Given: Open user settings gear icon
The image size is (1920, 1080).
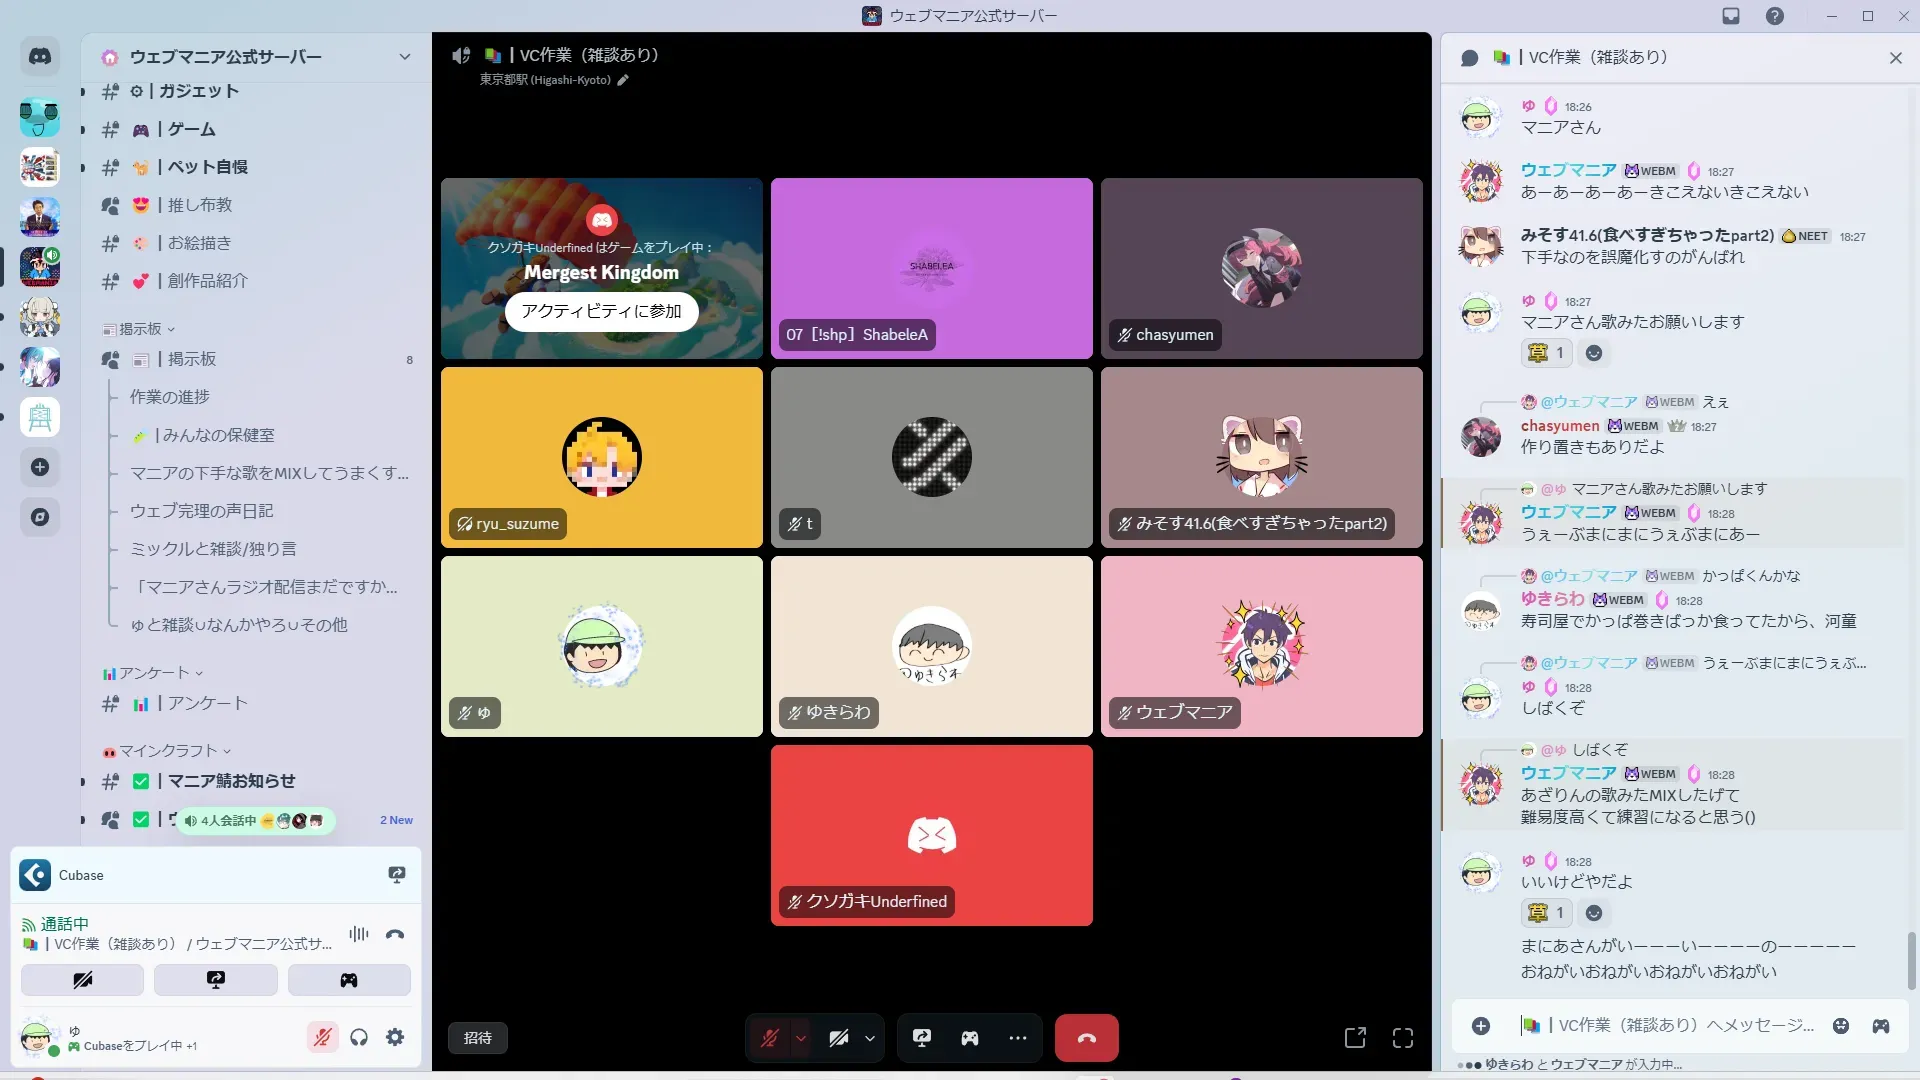Looking at the screenshot, I should [395, 1038].
